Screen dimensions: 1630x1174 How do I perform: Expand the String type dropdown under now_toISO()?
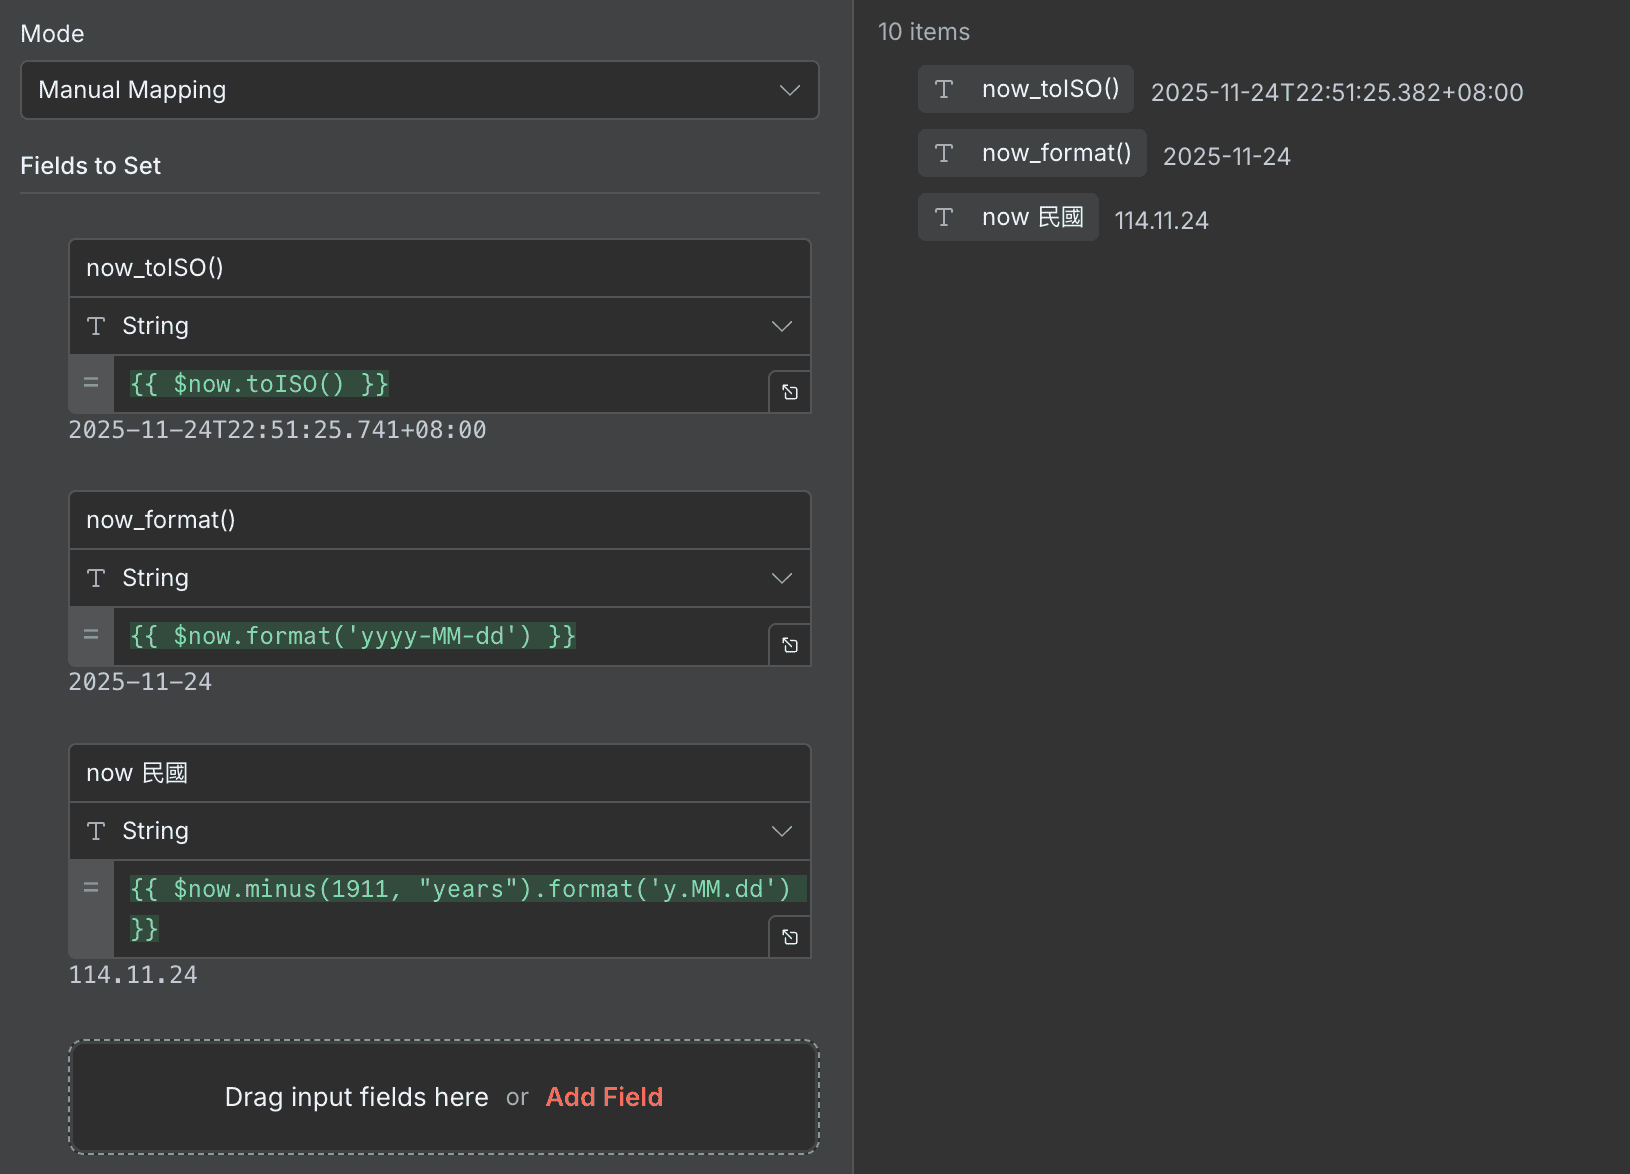[x=439, y=326]
